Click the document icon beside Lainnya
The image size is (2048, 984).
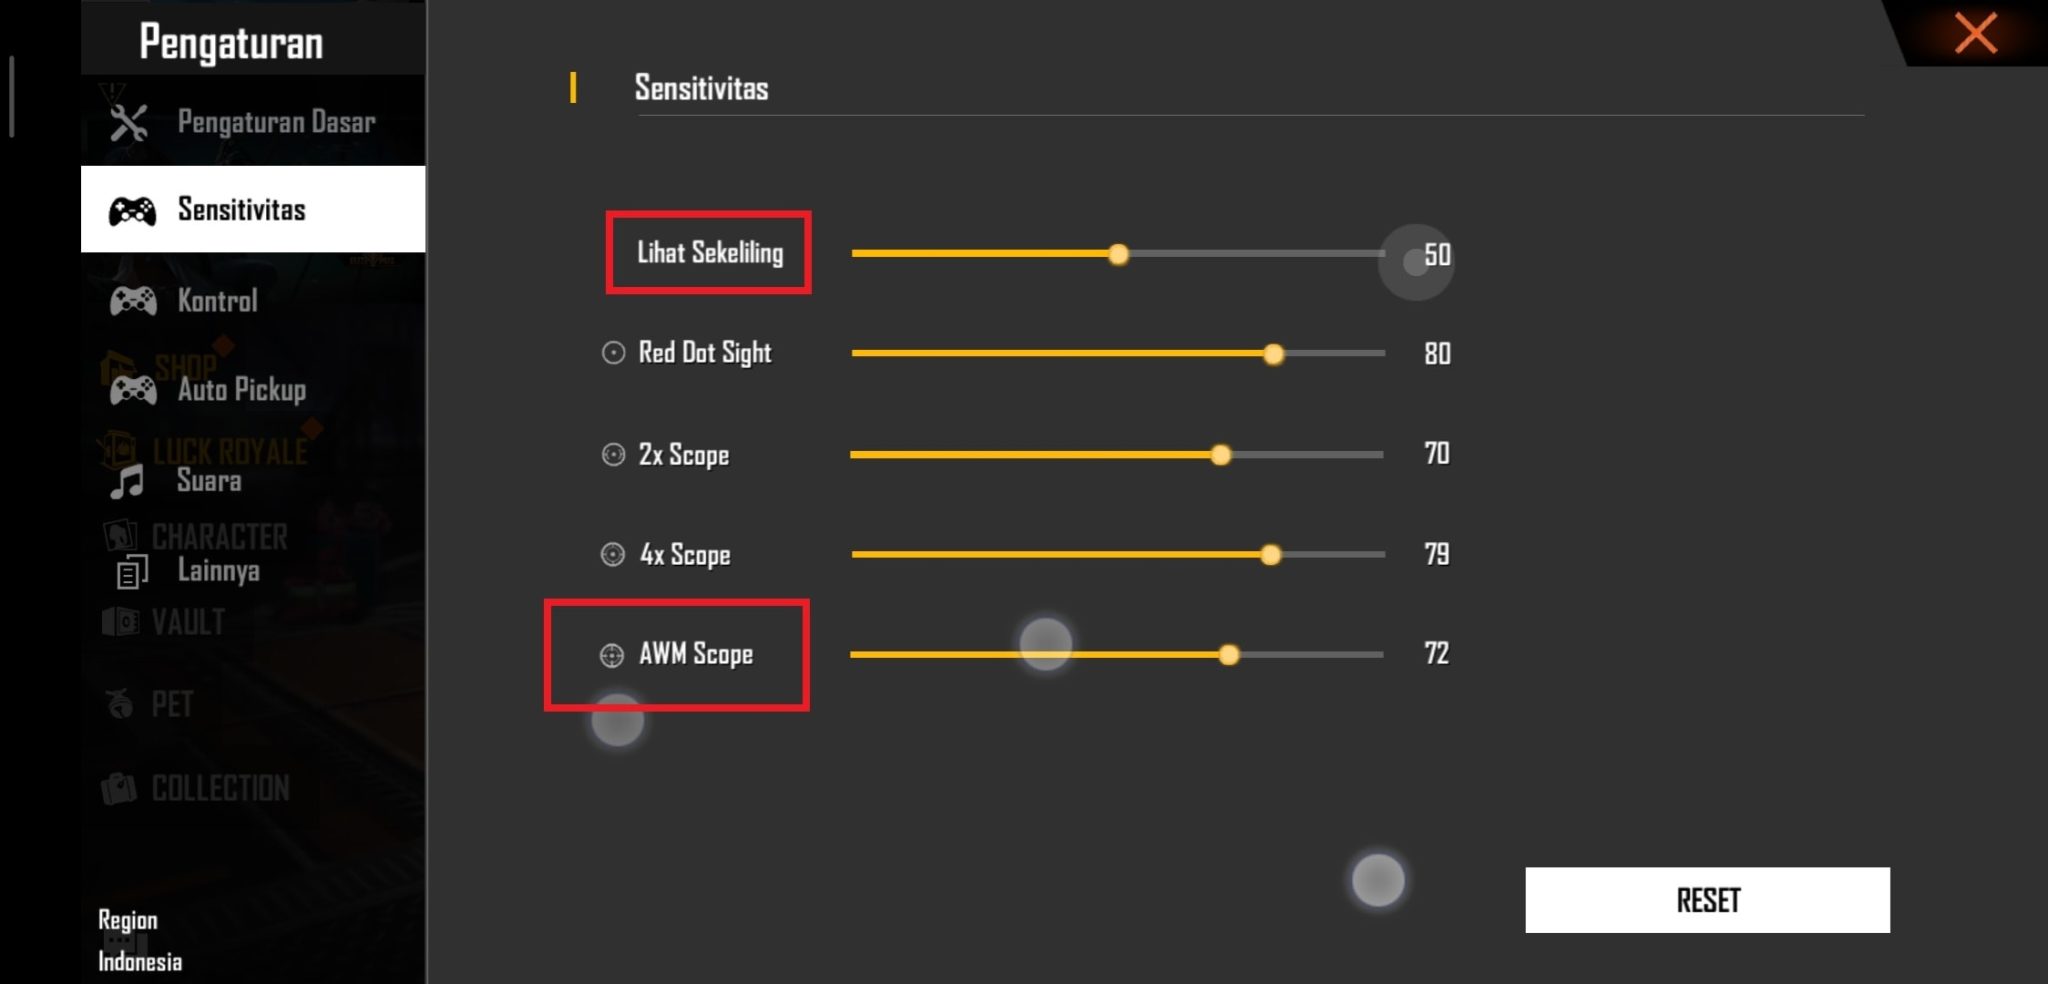pyautogui.click(x=132, y=572)
